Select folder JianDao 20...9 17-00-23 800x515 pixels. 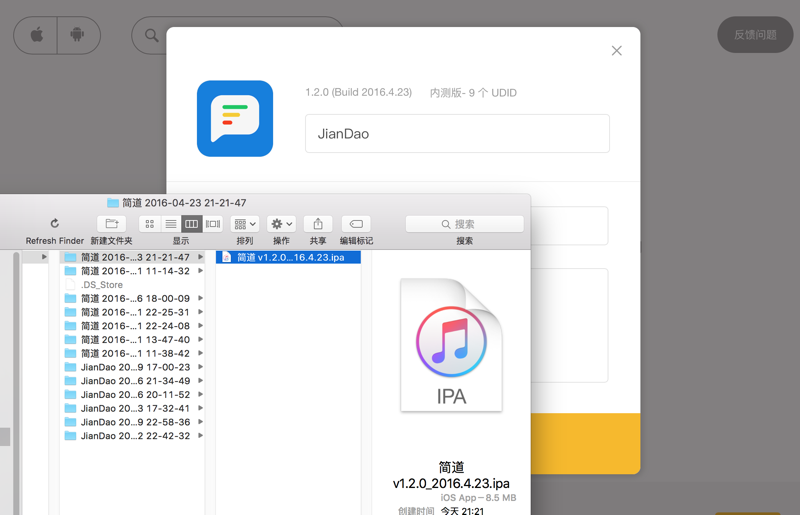[132, 367]
